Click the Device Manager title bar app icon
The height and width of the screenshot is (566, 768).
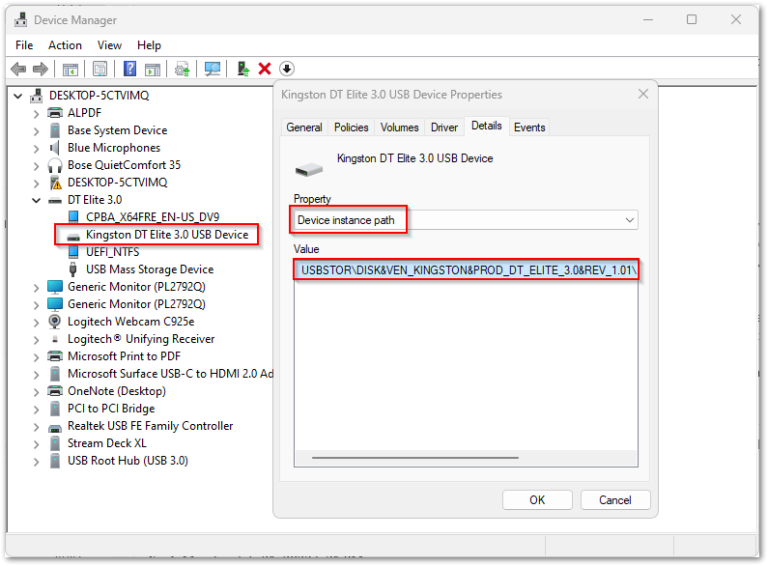coord(21,20)
